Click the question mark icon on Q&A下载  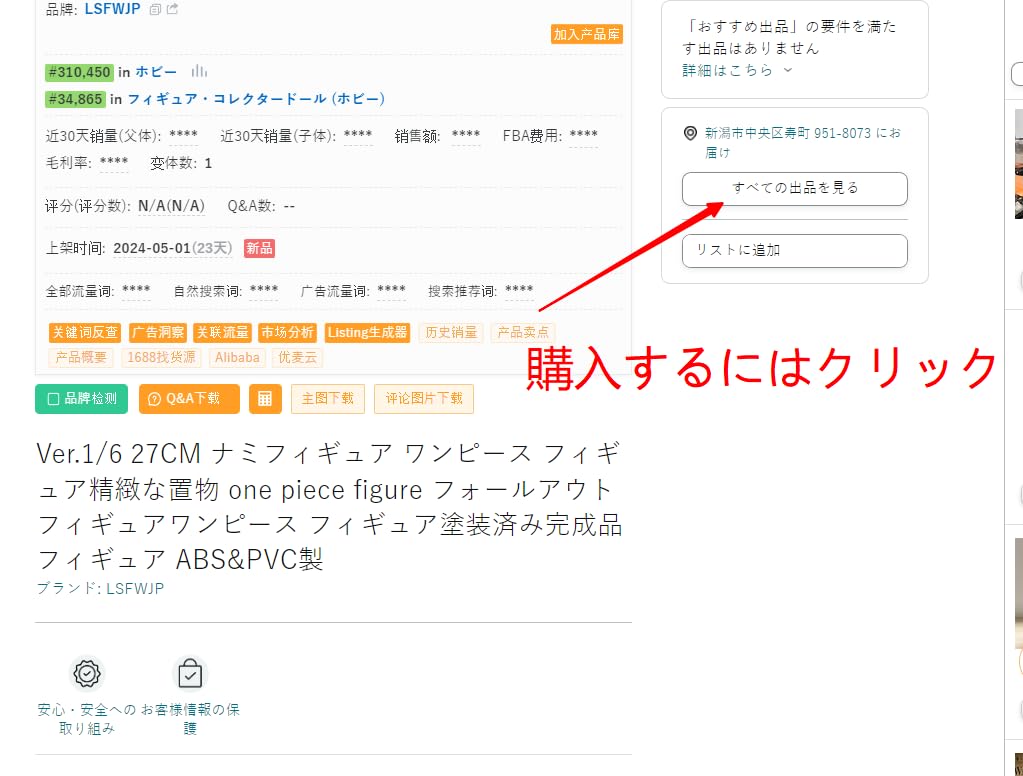(x=155, y=398)
